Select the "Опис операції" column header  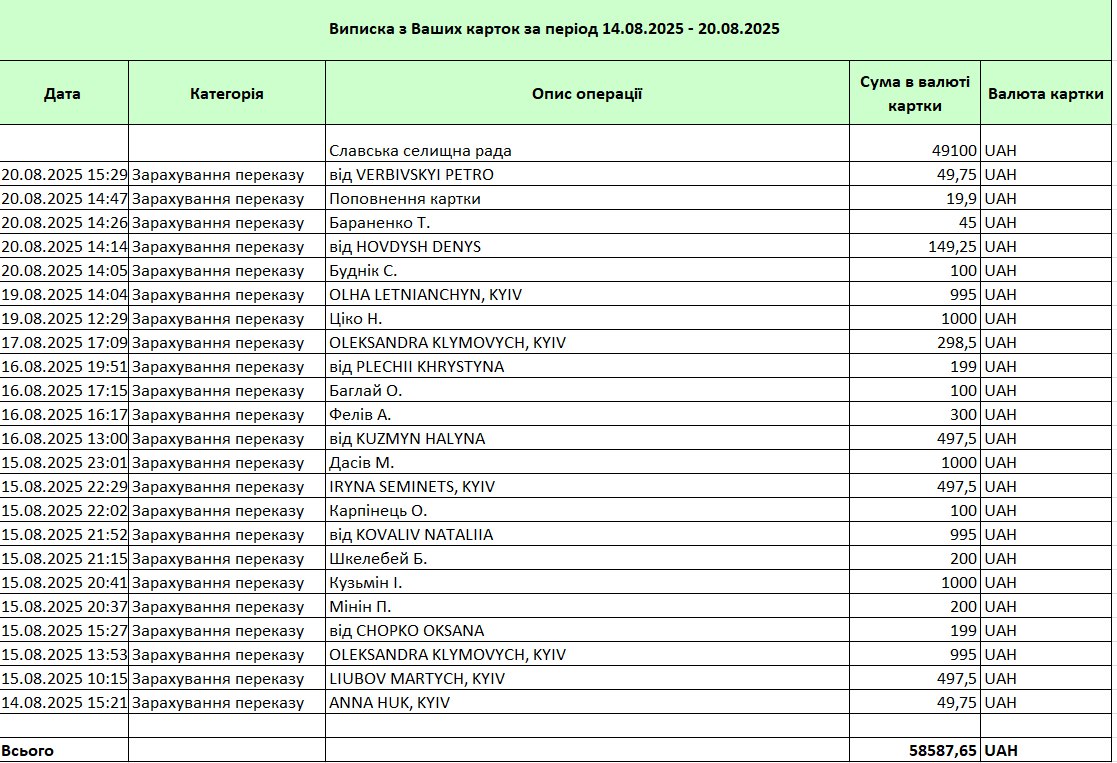pyautogui.click(x=586, y=93)
